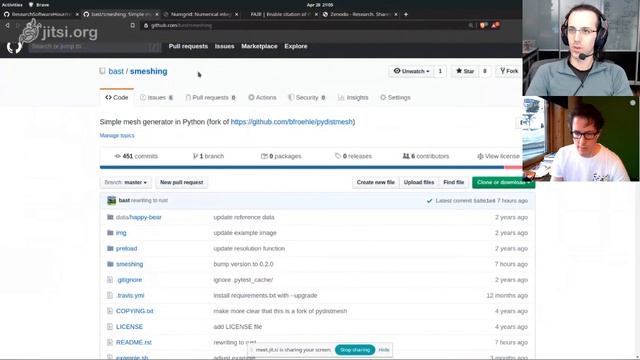View the 6 contributors
Image resolution: width=640 pixels, height=360 pixels.
(426, 156)
